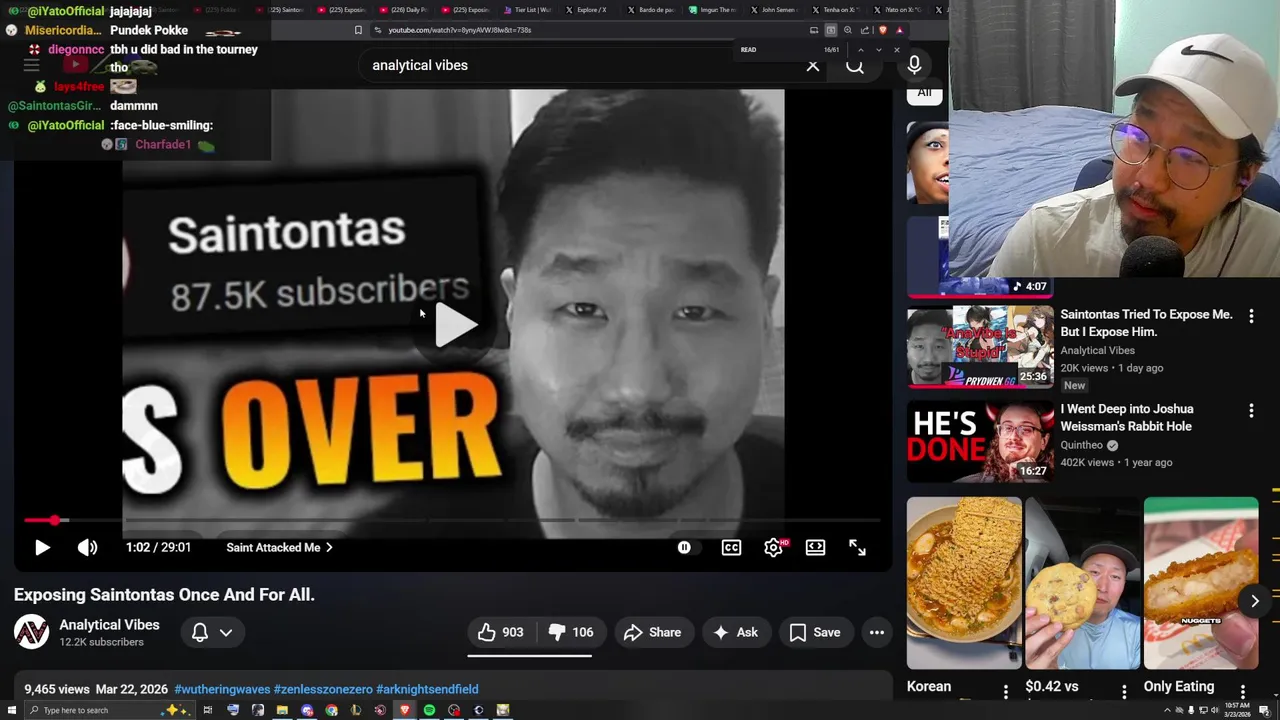The width and height of the screenshot is (1280, 720).
Task: Switch to the 'Tier List' browser tab
Action: [528, 10]
